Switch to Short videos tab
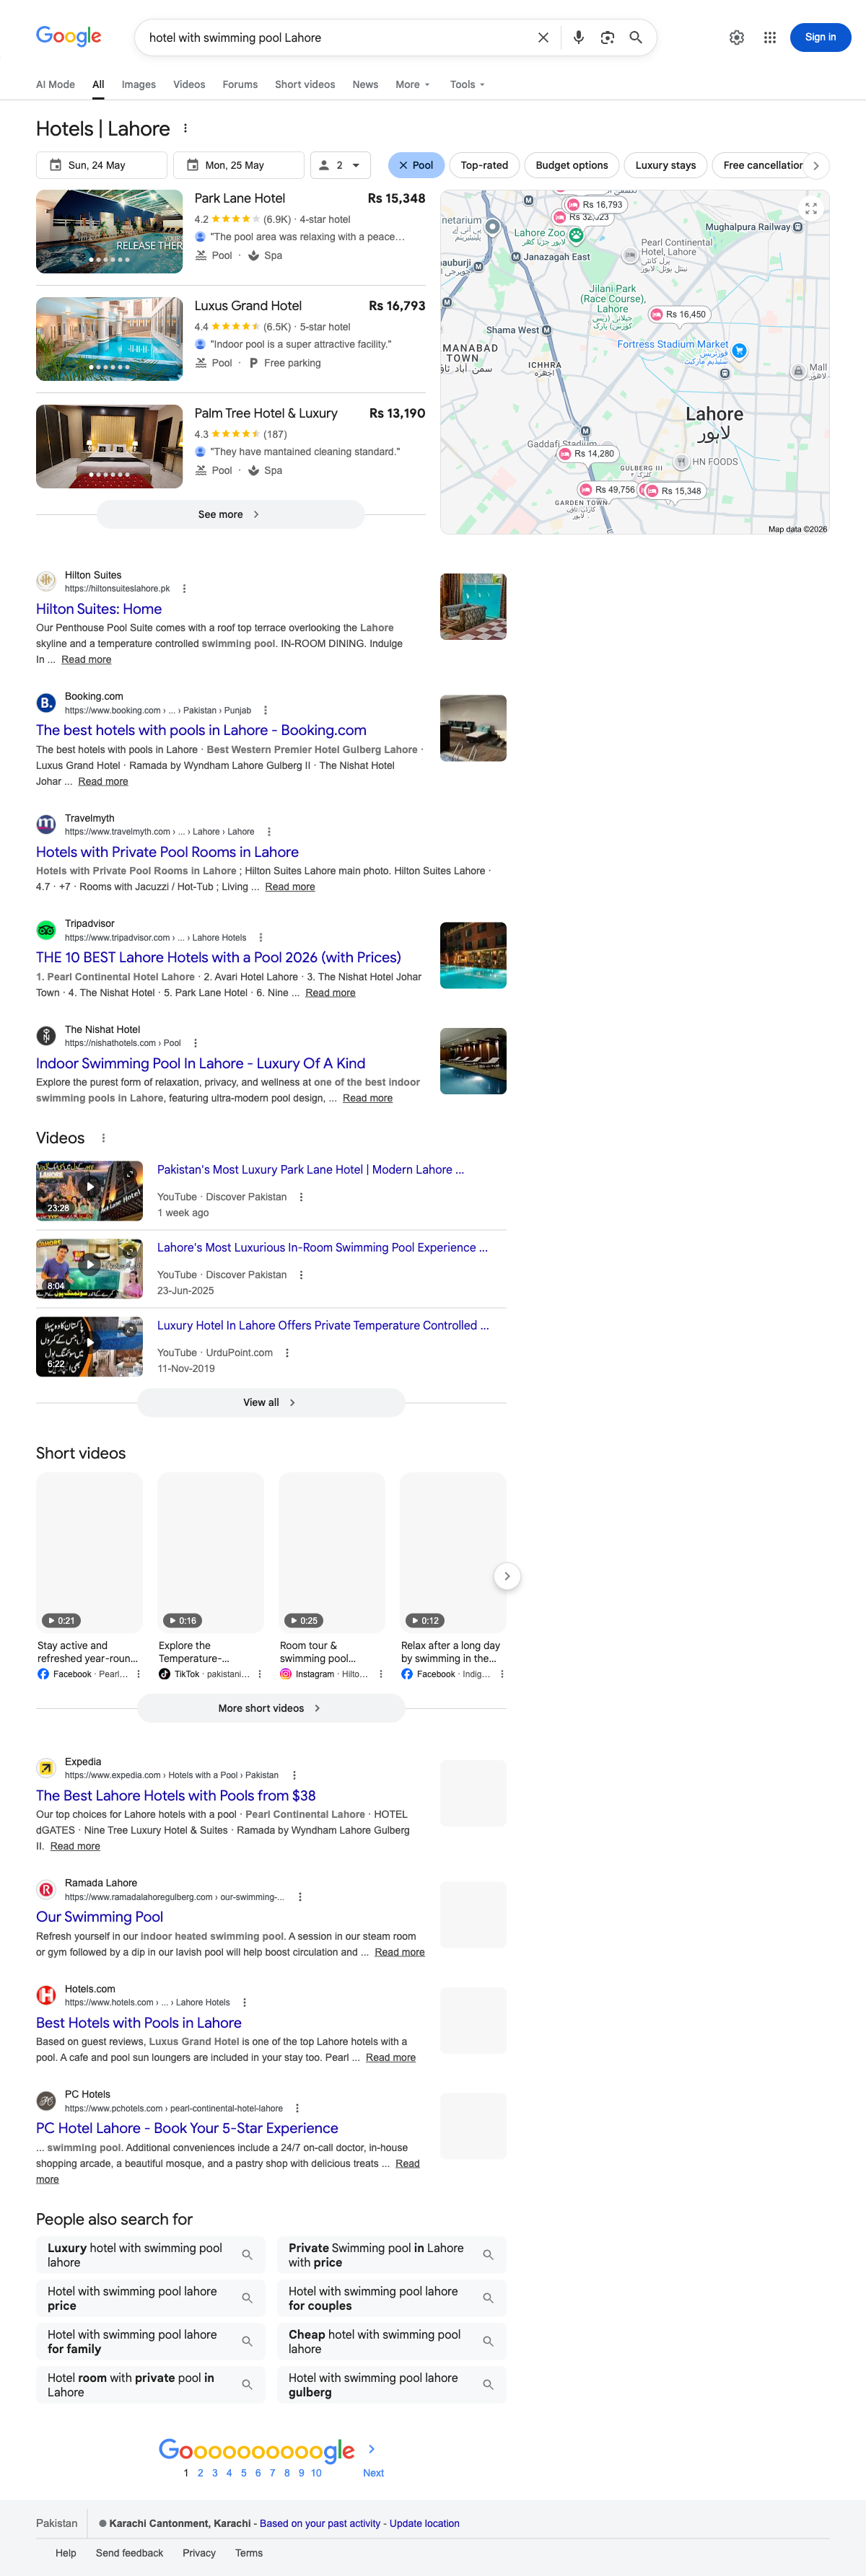This screenshot has height=2576, width=866. pyautogui.click(x=305, y=85)
